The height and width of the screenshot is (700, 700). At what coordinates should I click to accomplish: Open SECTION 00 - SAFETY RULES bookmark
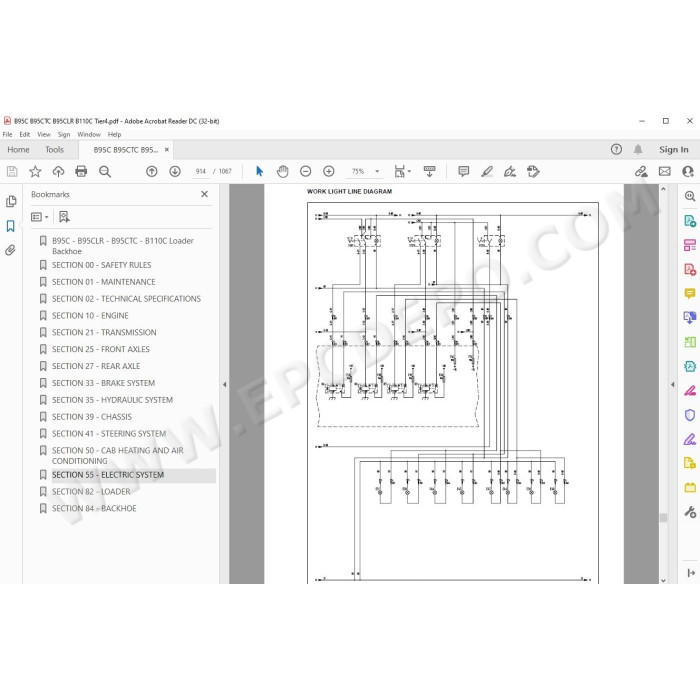click(101, 265)
